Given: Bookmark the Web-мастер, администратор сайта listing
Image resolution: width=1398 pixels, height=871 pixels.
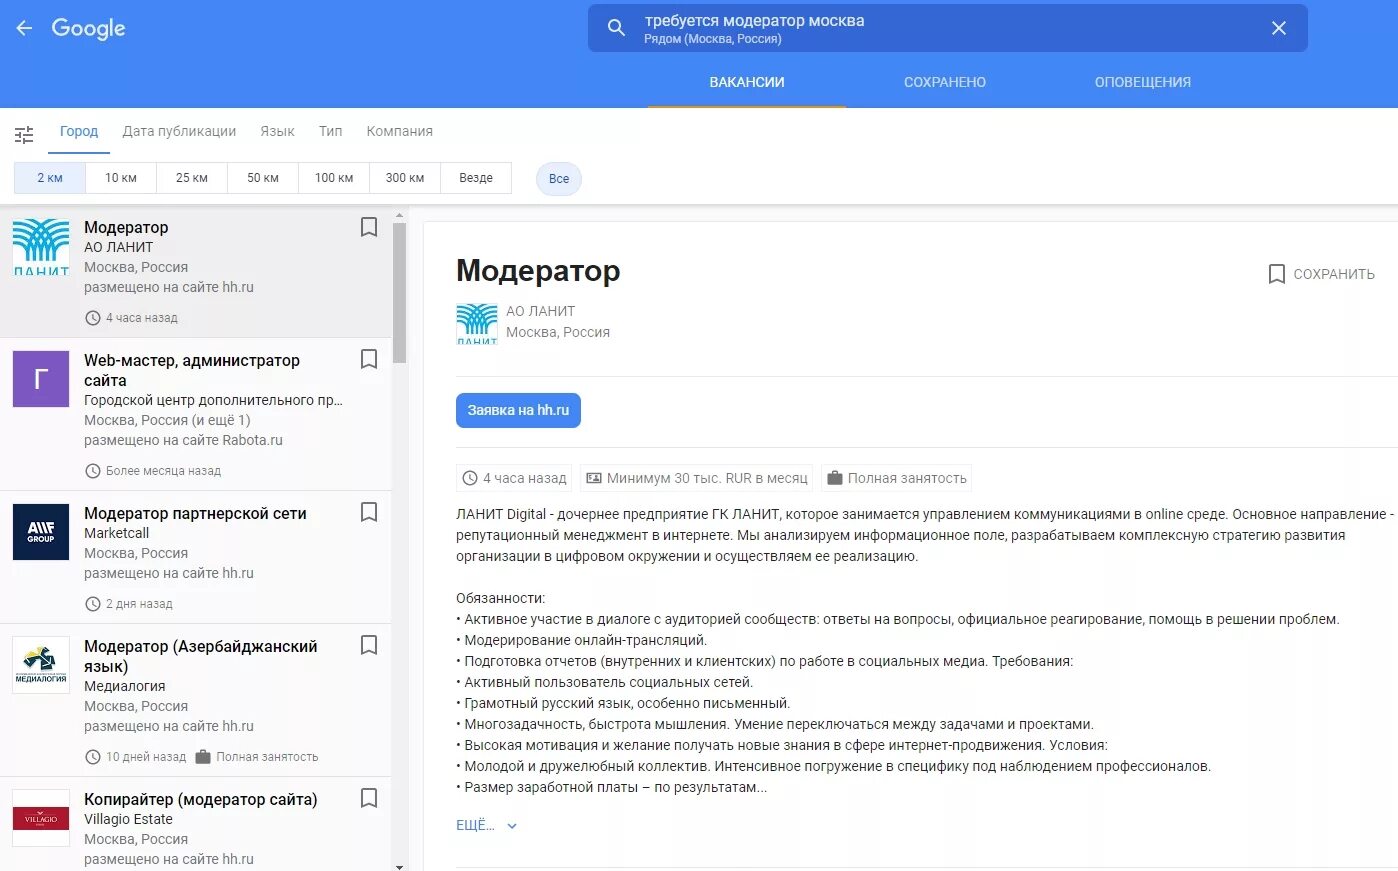Looking at the screenshot, I should coord(368,360).
